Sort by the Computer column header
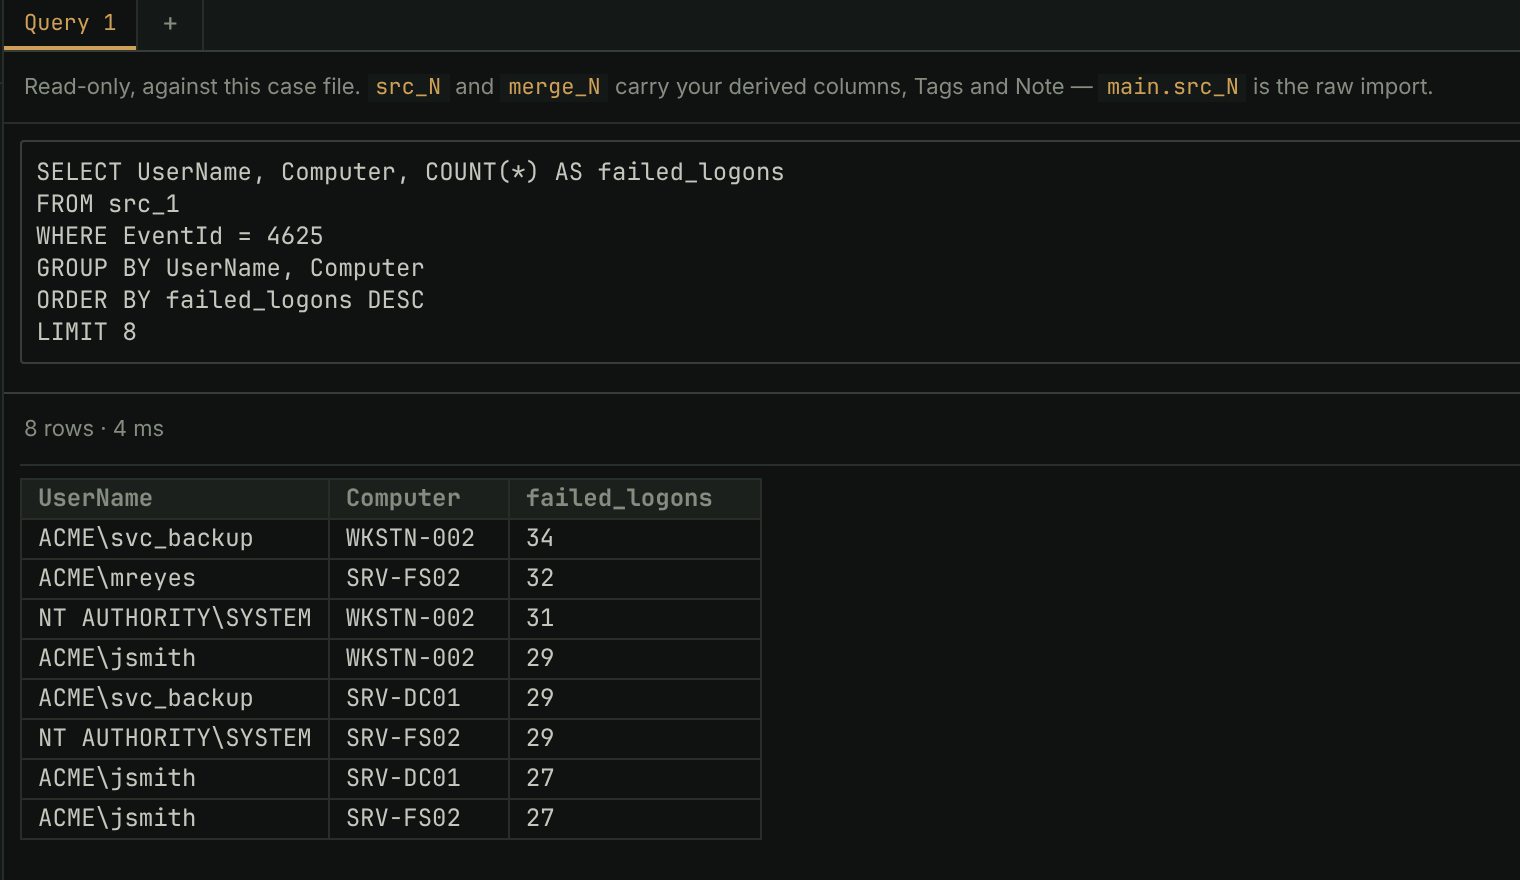This screenshot has width=1520, height=880. (419, 498)
